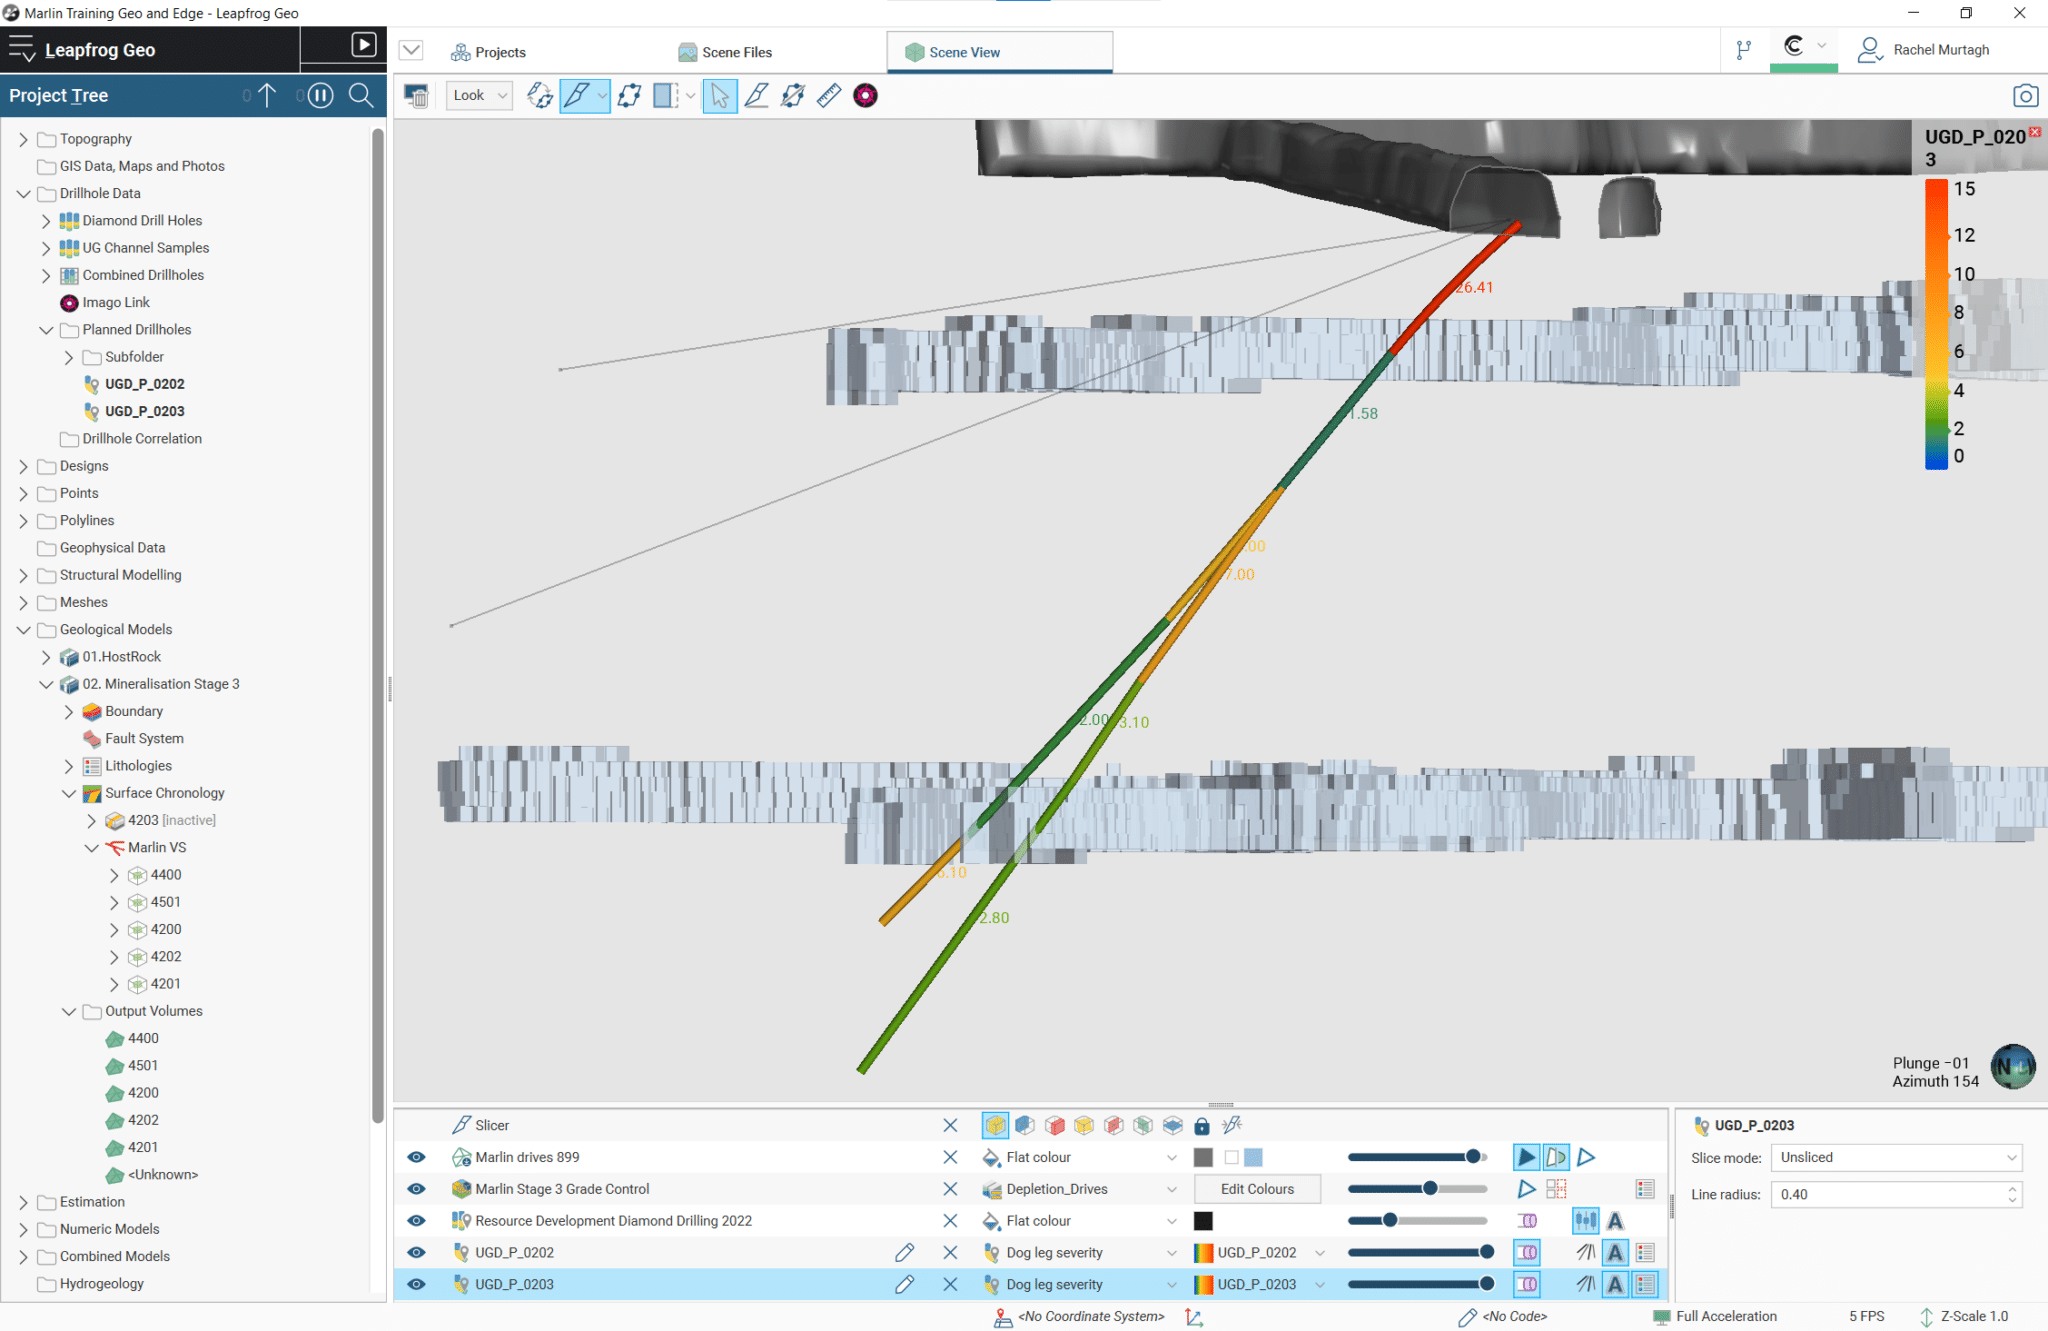
Task: Toggle visibility of UGD_P_0203
Action: click(416, 1284)
